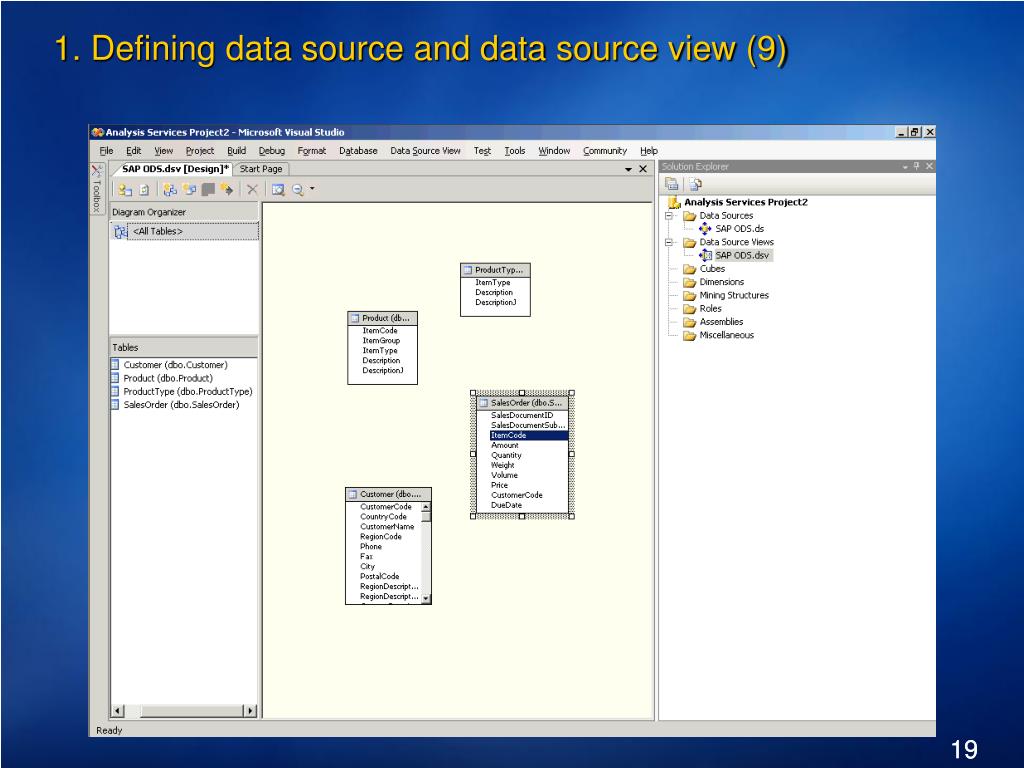Screen dimensions: 1024x768
Task: Click the star-with-arrow toolbar icon
Action: (227, 189)
